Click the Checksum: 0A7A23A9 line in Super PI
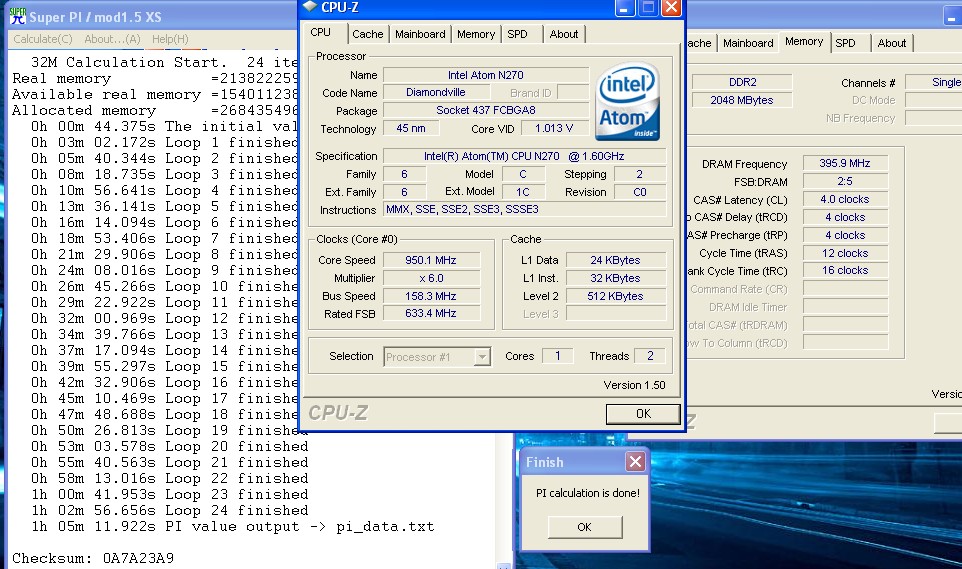962x569 pixels. tap(93, 559)
